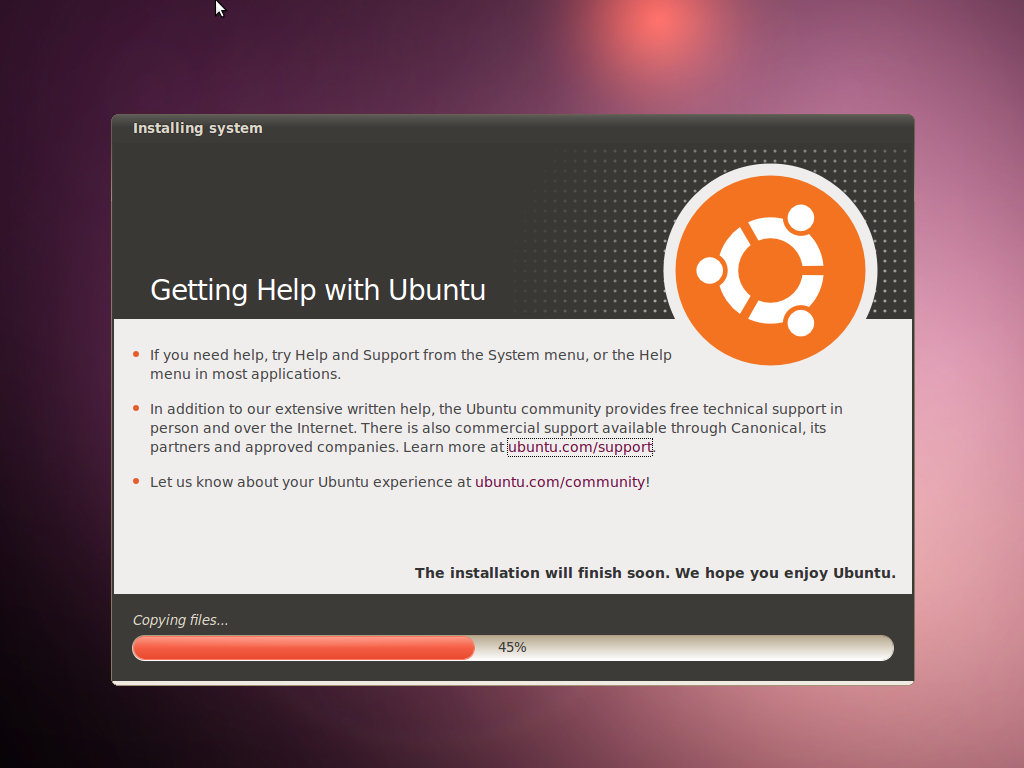Click the 'Copying files...' status text
The width and height of the screenshot is (1024, 768).
coord(180,620)
